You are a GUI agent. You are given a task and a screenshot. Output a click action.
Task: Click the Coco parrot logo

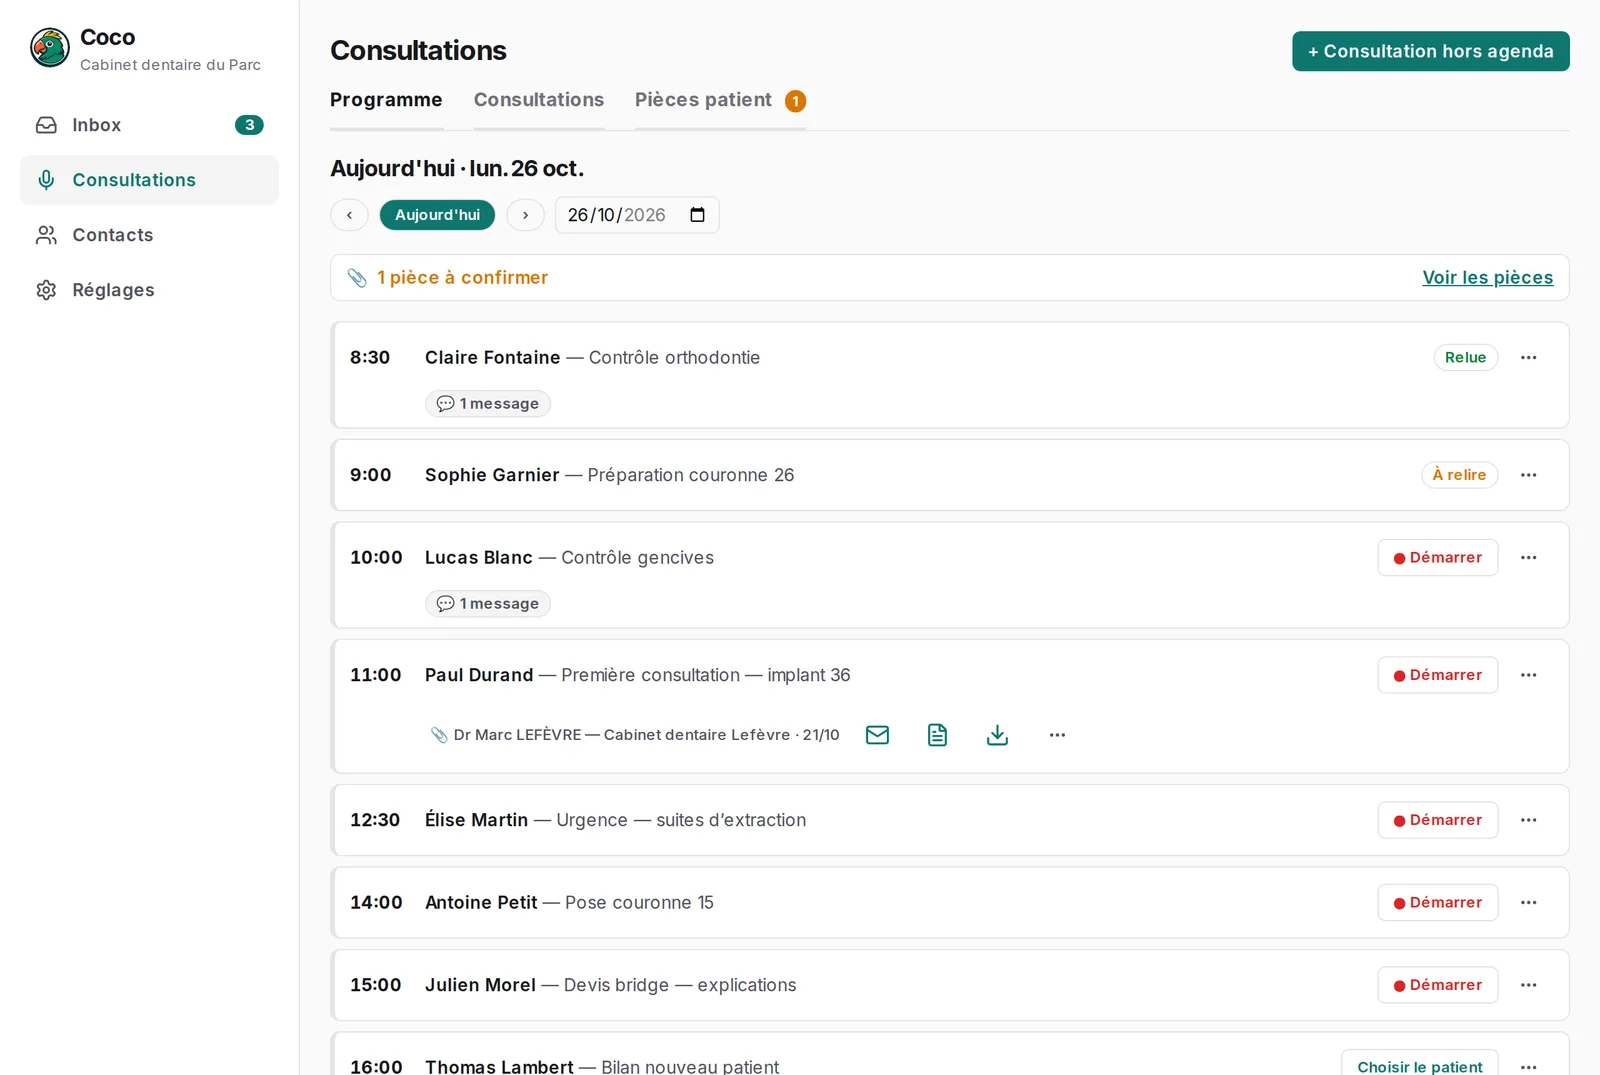pos(50,48)
